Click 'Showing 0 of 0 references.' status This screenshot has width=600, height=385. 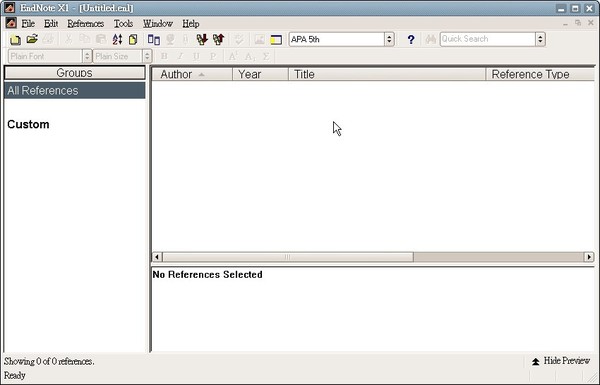(x=49, y=361)
